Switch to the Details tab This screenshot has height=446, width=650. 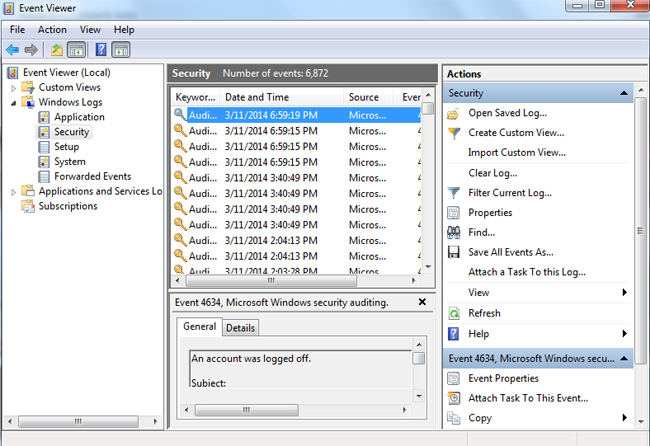pos(240,328)
